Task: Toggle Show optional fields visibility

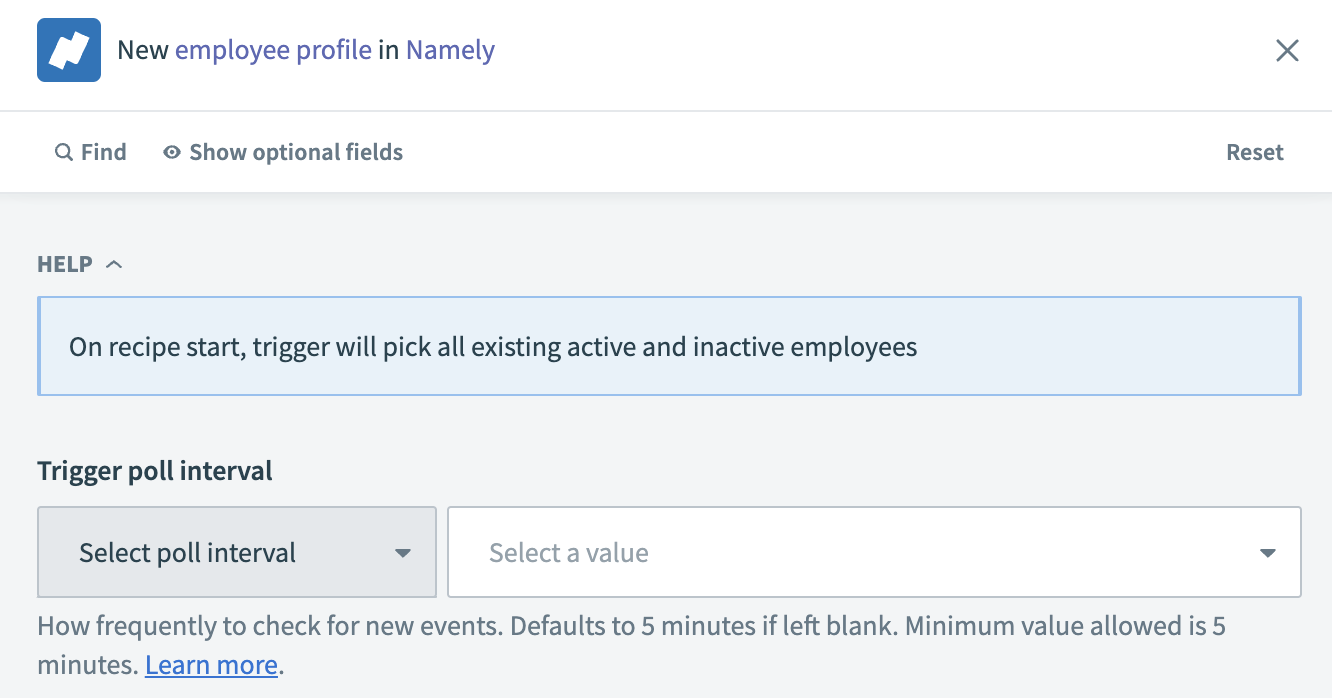Action: click(283, 151)
